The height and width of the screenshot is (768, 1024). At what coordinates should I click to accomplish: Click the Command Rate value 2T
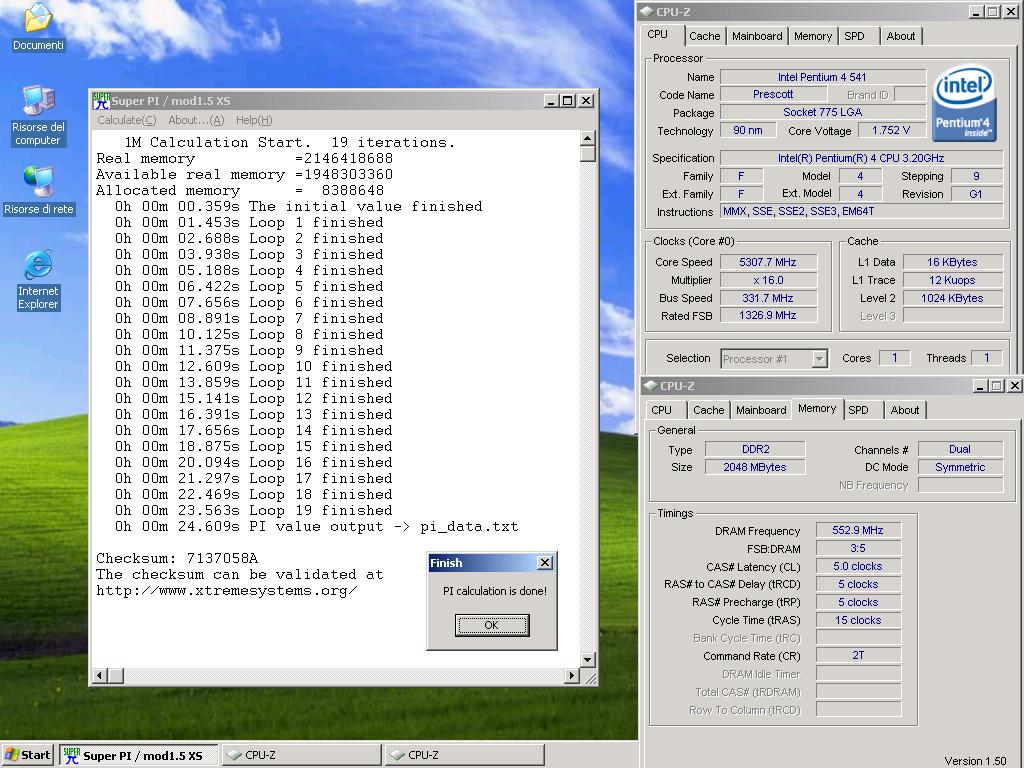(858, 656)
